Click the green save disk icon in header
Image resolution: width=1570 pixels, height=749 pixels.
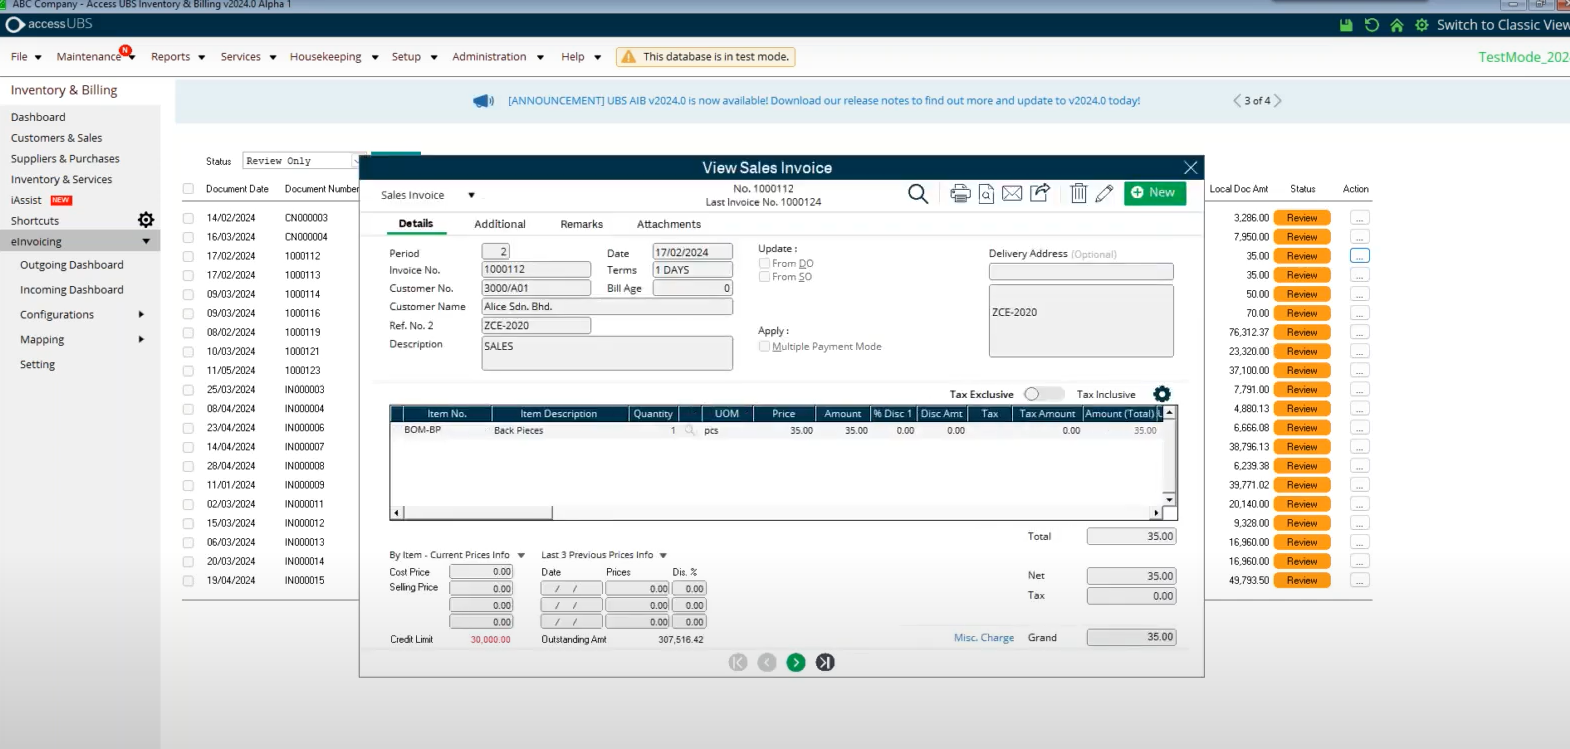pyautogui.click(x=1346, y=25)
